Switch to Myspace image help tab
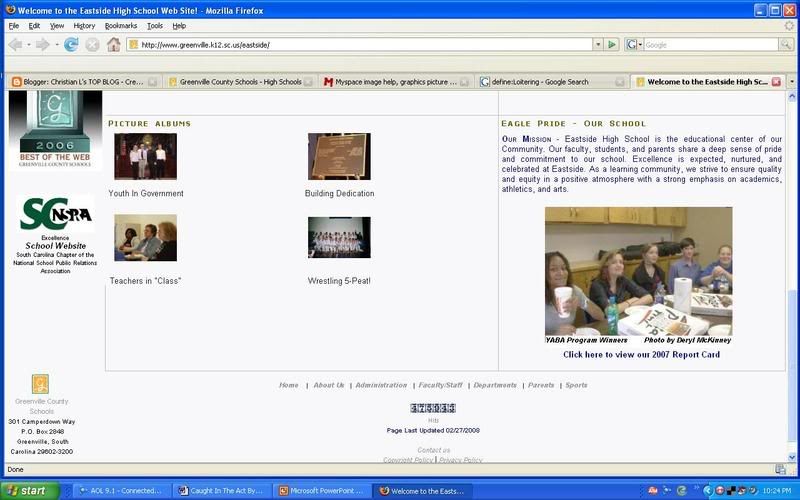This screenshot has height=500, width=800. tap(396, 82)
